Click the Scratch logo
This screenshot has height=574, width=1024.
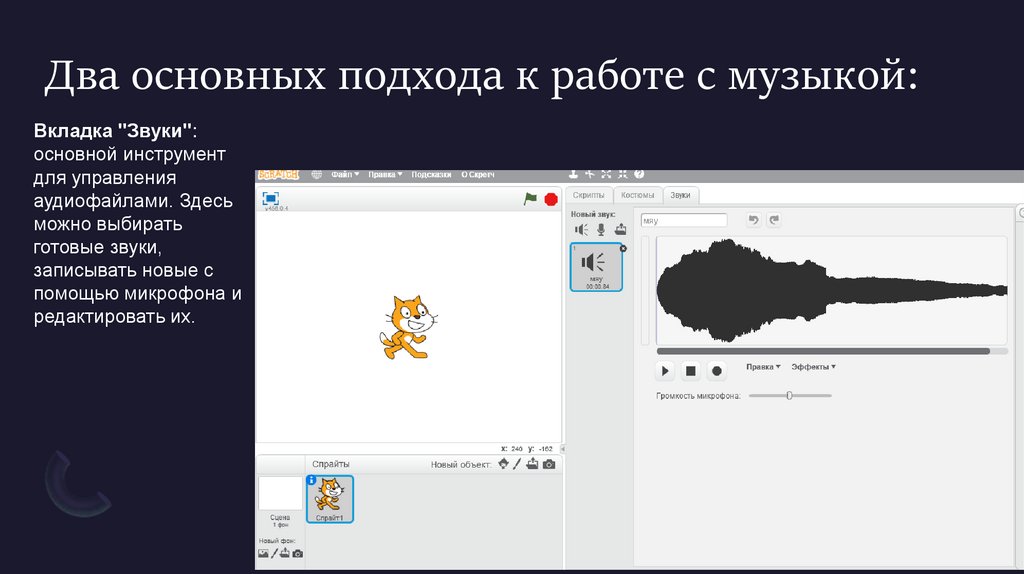(x=279, y=174)
